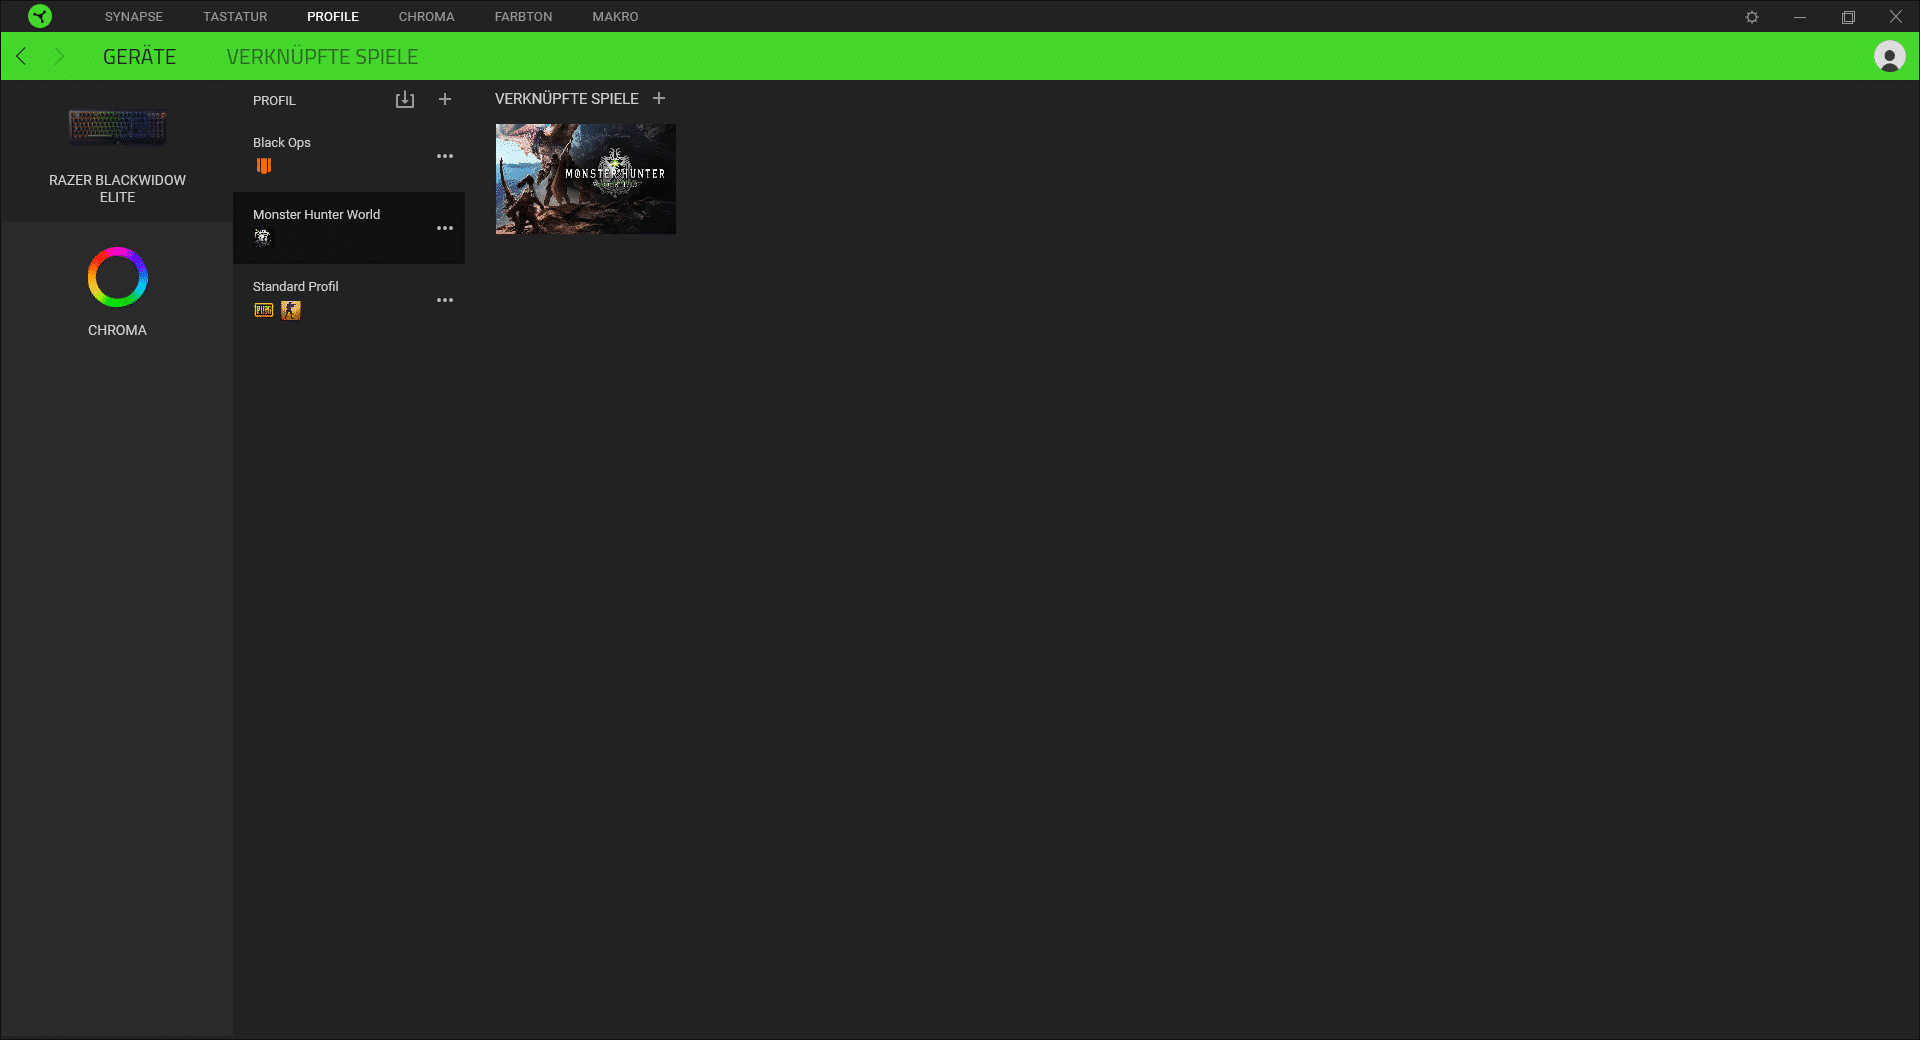Click the Monster Hunter game thumbnail
Image resolution: width=1920 pixels, height=1040 pixels.
coord(586,179)
